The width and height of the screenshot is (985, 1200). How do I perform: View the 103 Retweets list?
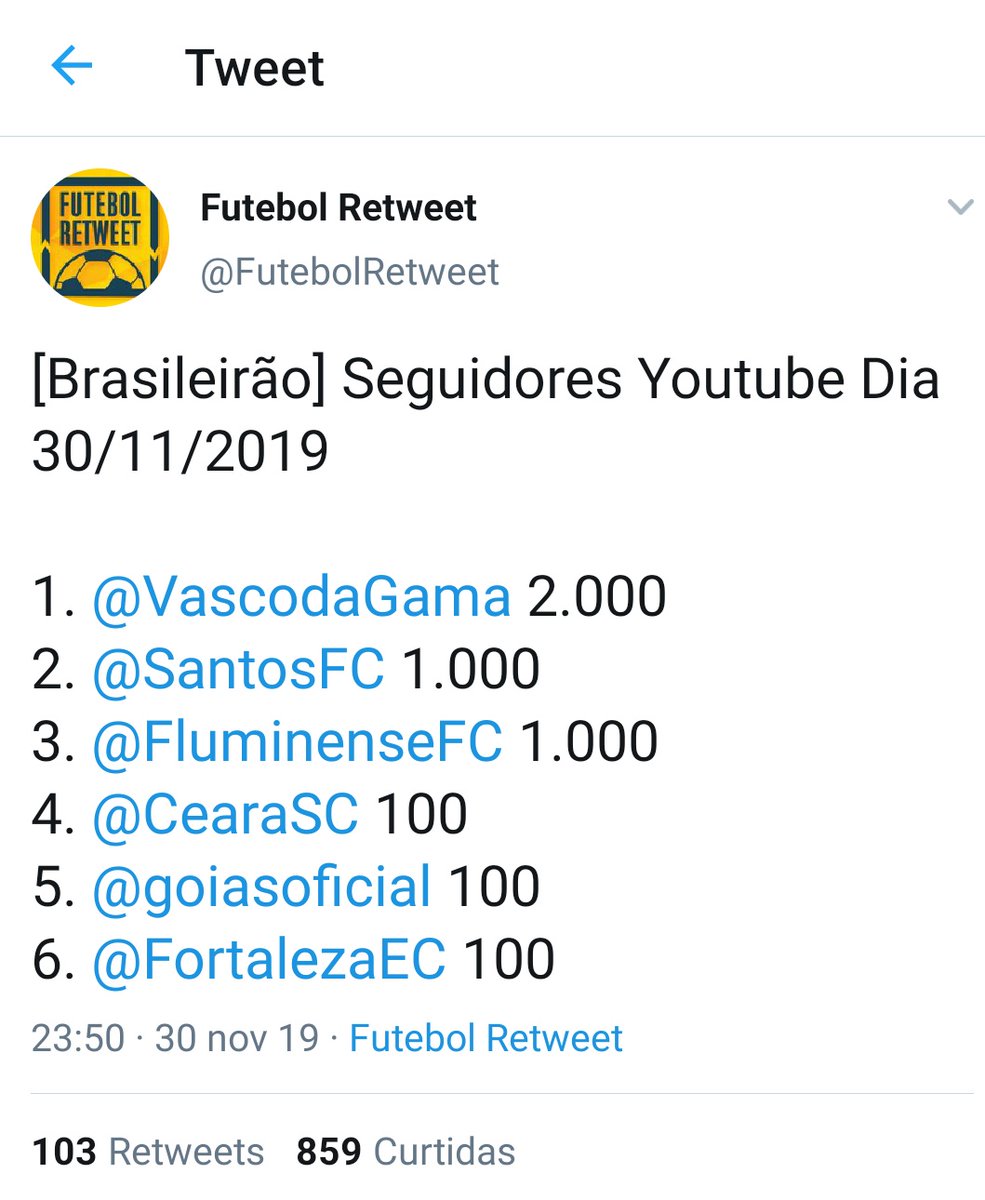point(148,1152)
